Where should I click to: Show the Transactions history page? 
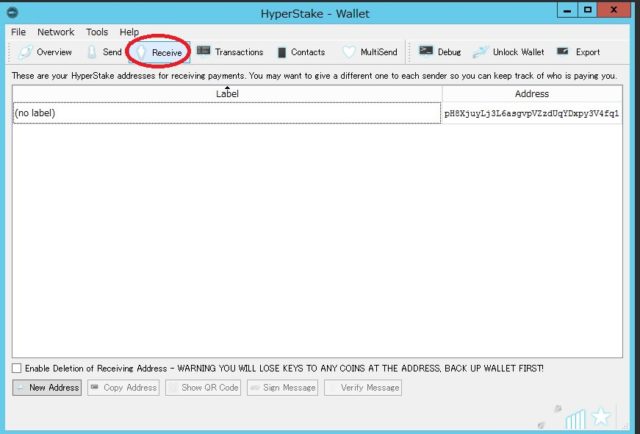230,52
